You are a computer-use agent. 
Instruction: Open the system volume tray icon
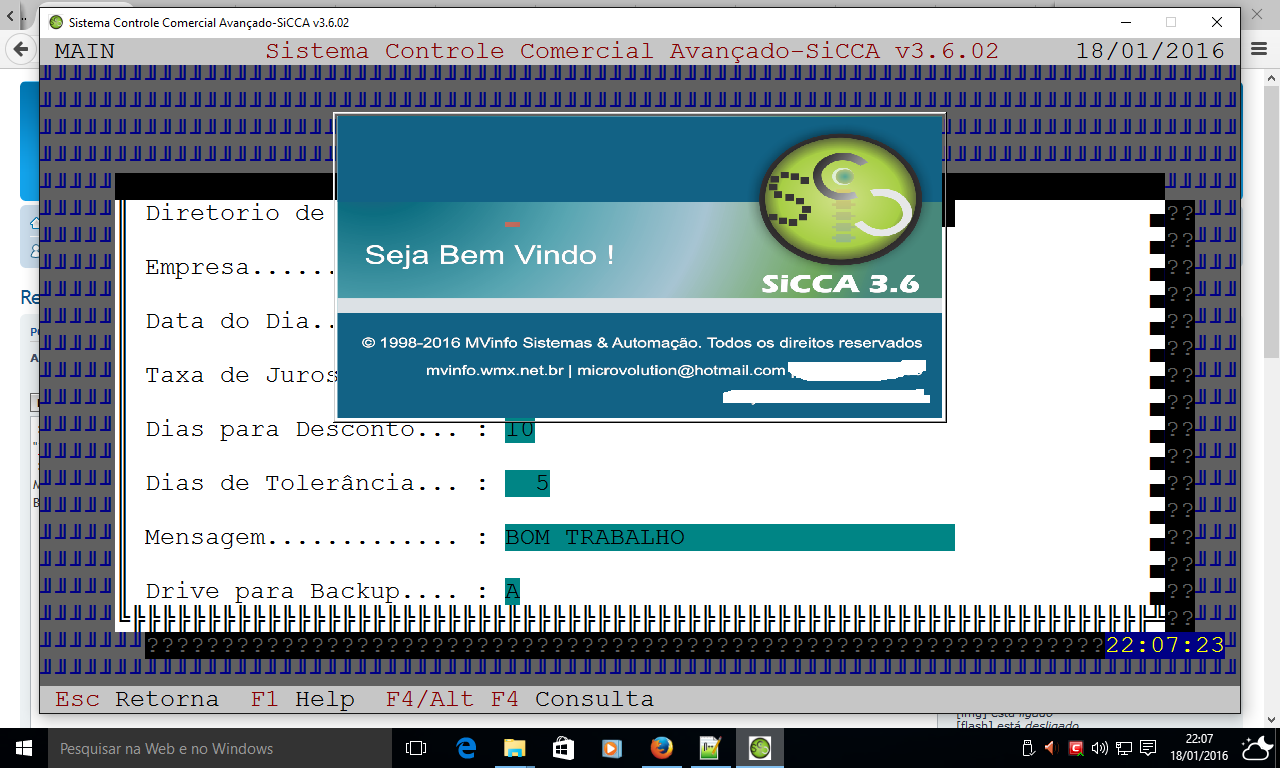[1100, 748]
